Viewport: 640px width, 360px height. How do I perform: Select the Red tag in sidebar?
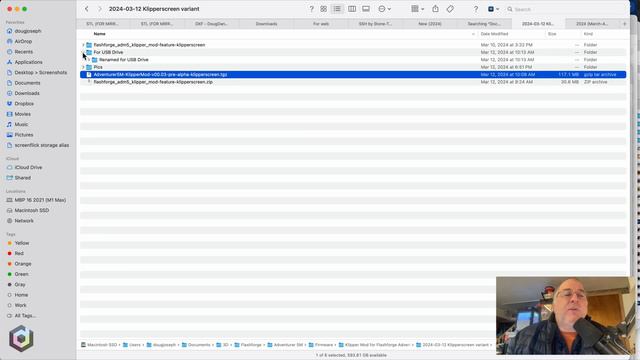(x=19, y=253)
